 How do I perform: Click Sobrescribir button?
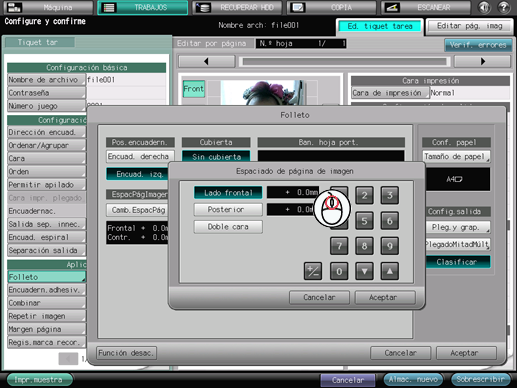click(481, 380)
